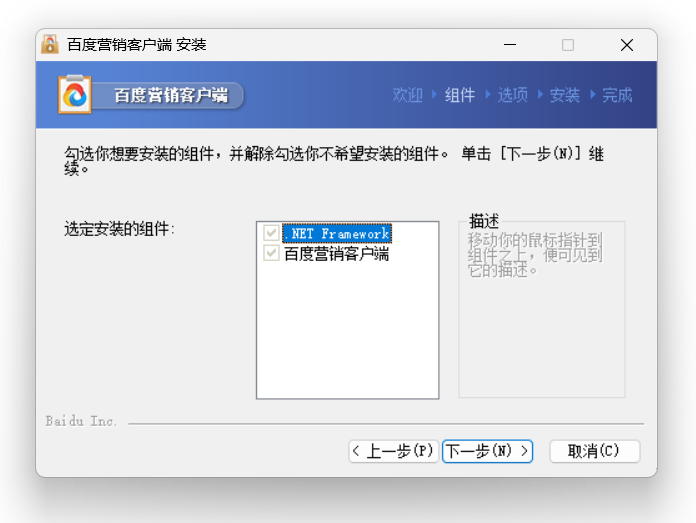Click the 描述 group label
696x523 pixels.
(484, 221)
